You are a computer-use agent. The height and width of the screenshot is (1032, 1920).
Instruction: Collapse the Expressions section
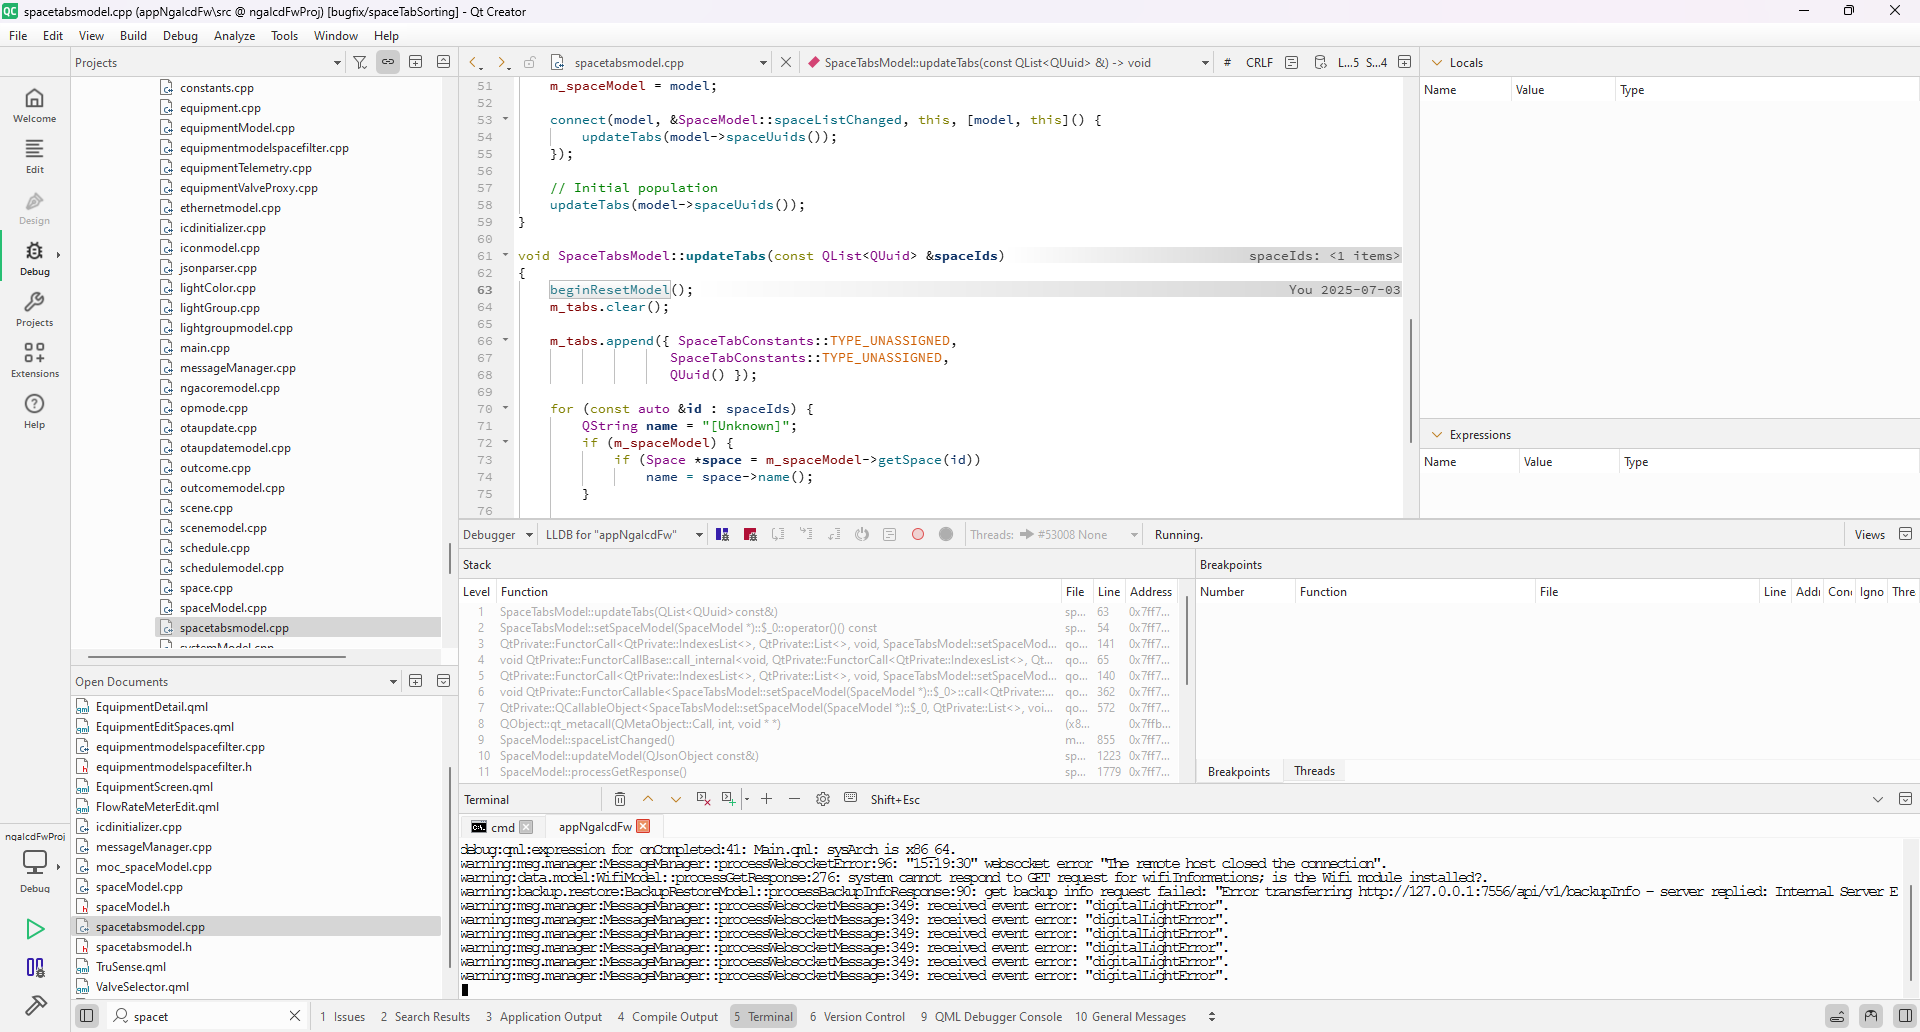(1437, 435)
